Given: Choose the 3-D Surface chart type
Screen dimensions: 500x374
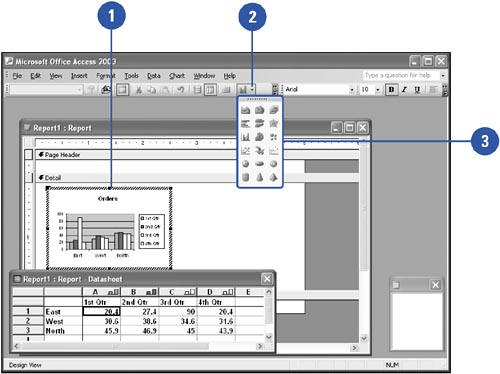Looking at the screenshot, I should pyautogui.click(x=273, y=110).
